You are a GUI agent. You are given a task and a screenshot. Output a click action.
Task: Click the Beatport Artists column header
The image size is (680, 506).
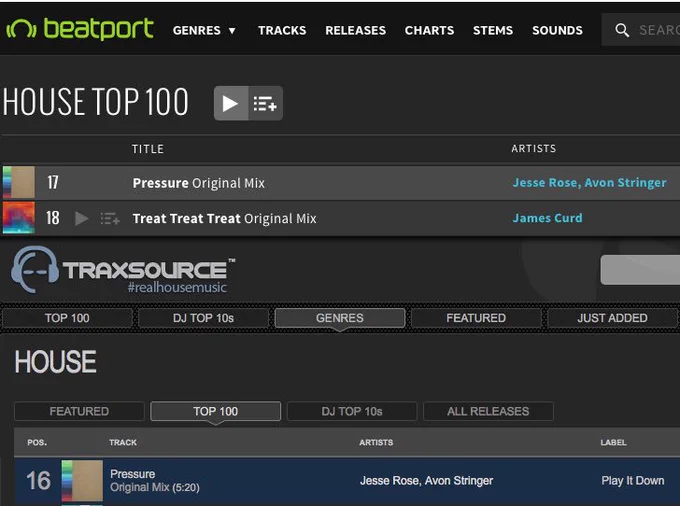tap(533, 149)
